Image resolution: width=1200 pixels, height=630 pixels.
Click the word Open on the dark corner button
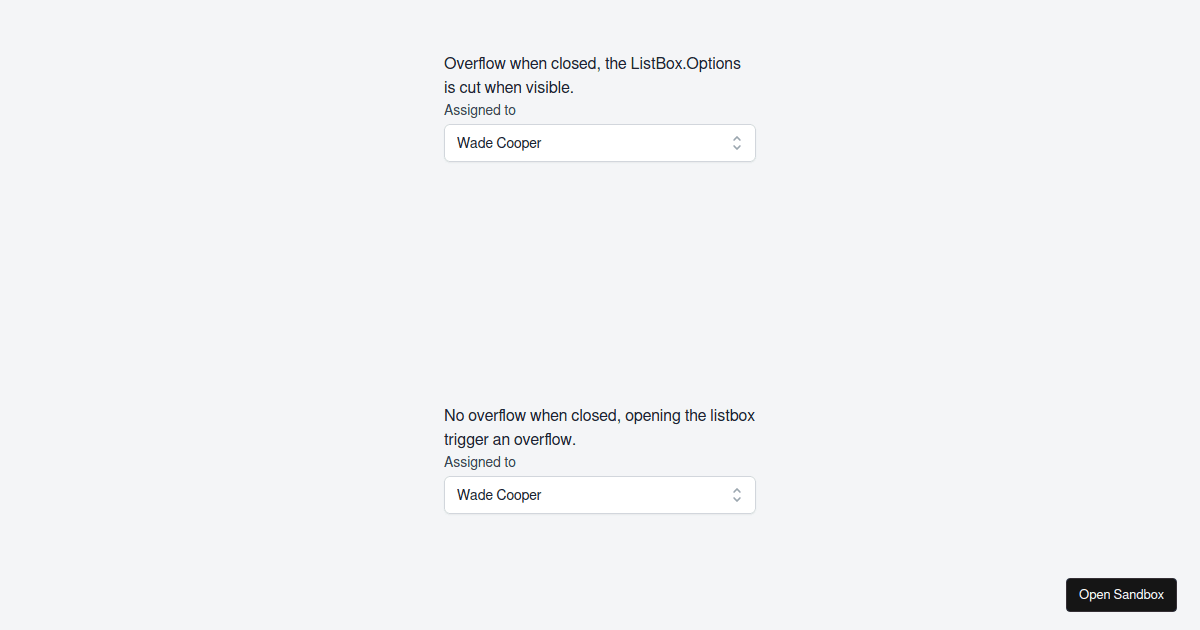point(1095,595)
